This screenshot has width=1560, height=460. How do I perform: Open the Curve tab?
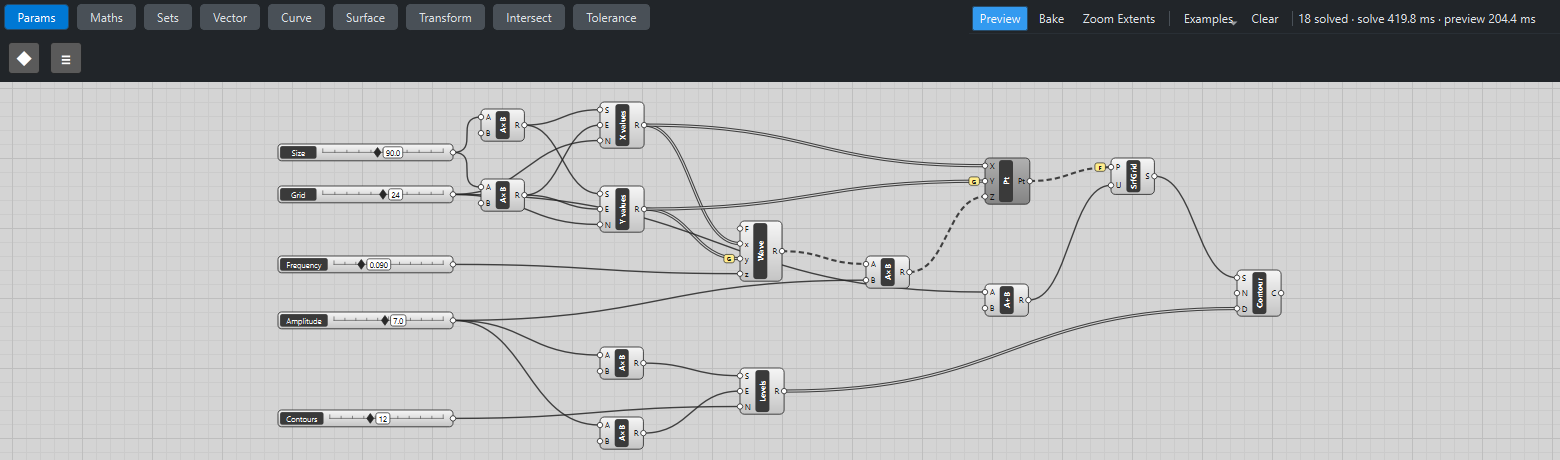tap(296, 17)
